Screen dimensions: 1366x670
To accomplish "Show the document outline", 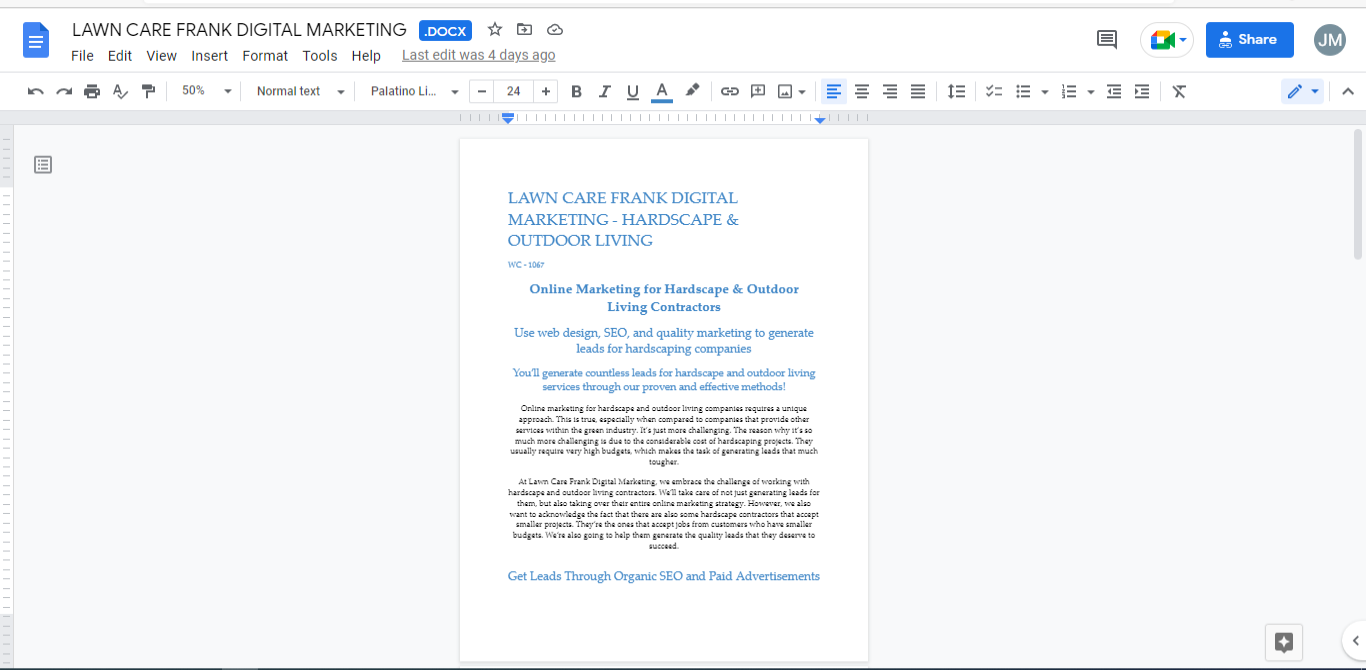I will tap(43, 165).
